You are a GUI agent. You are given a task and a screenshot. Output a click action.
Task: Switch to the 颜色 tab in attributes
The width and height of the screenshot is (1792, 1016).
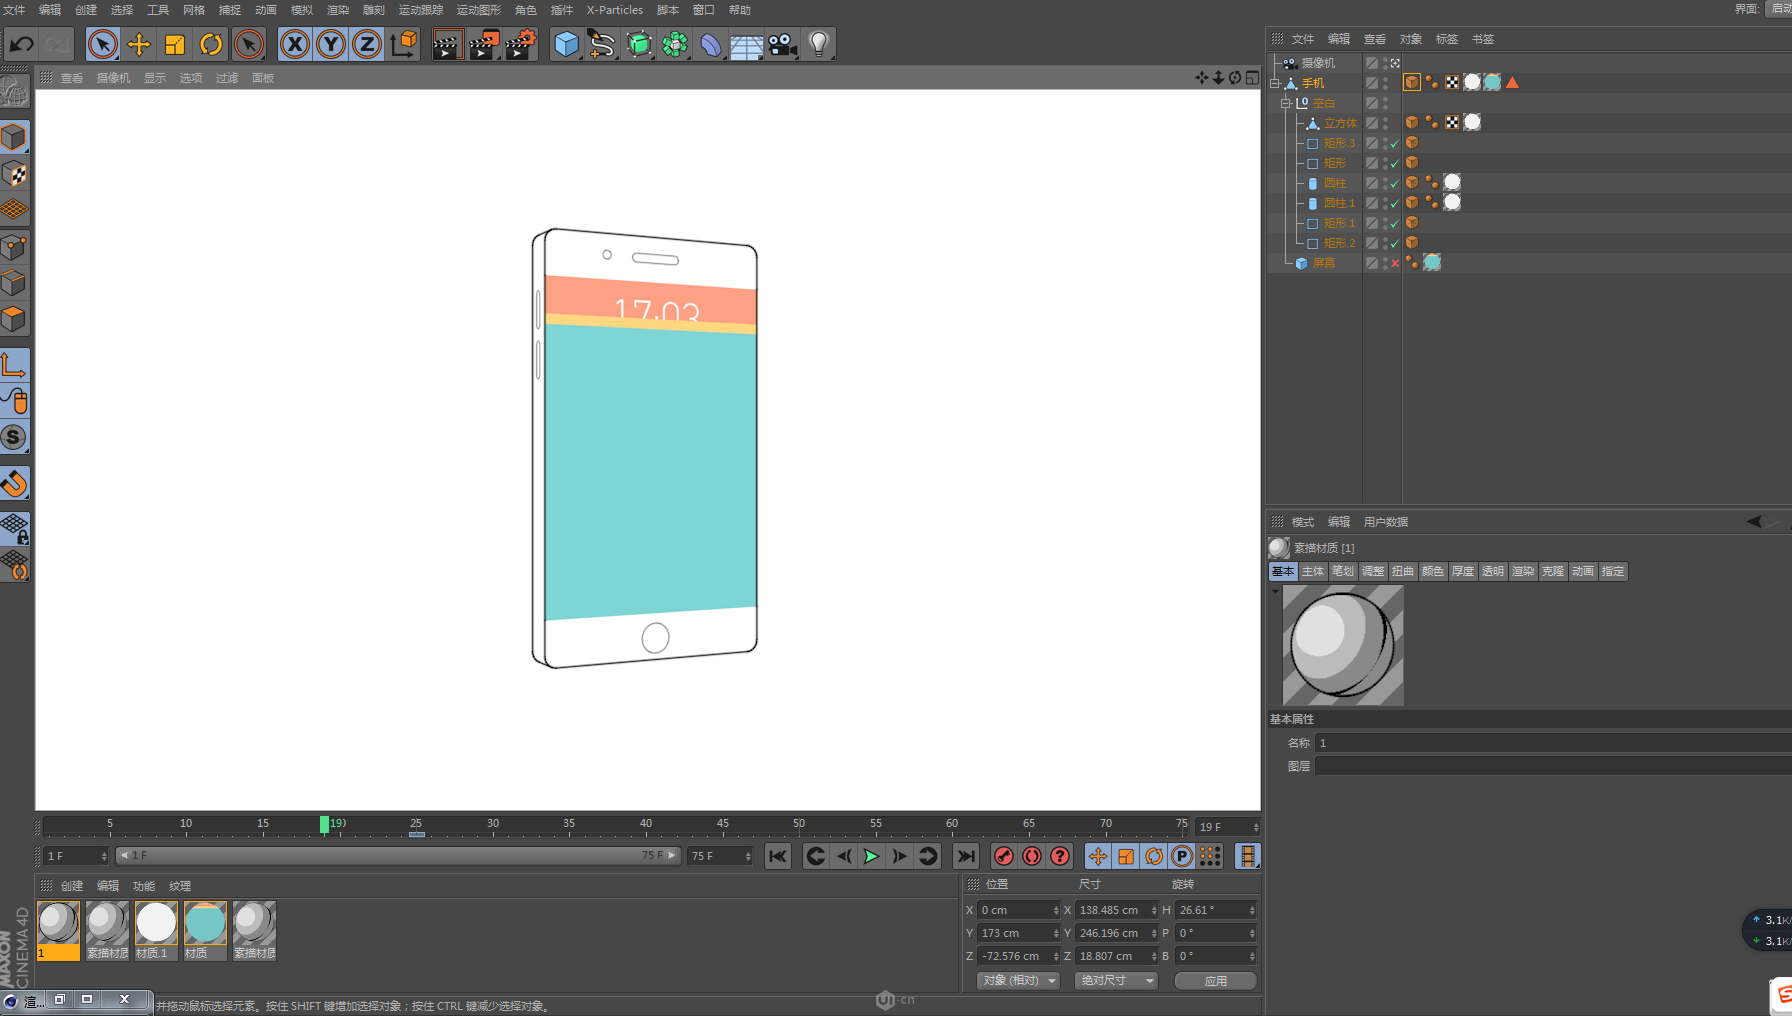[x=1432, y=571]
